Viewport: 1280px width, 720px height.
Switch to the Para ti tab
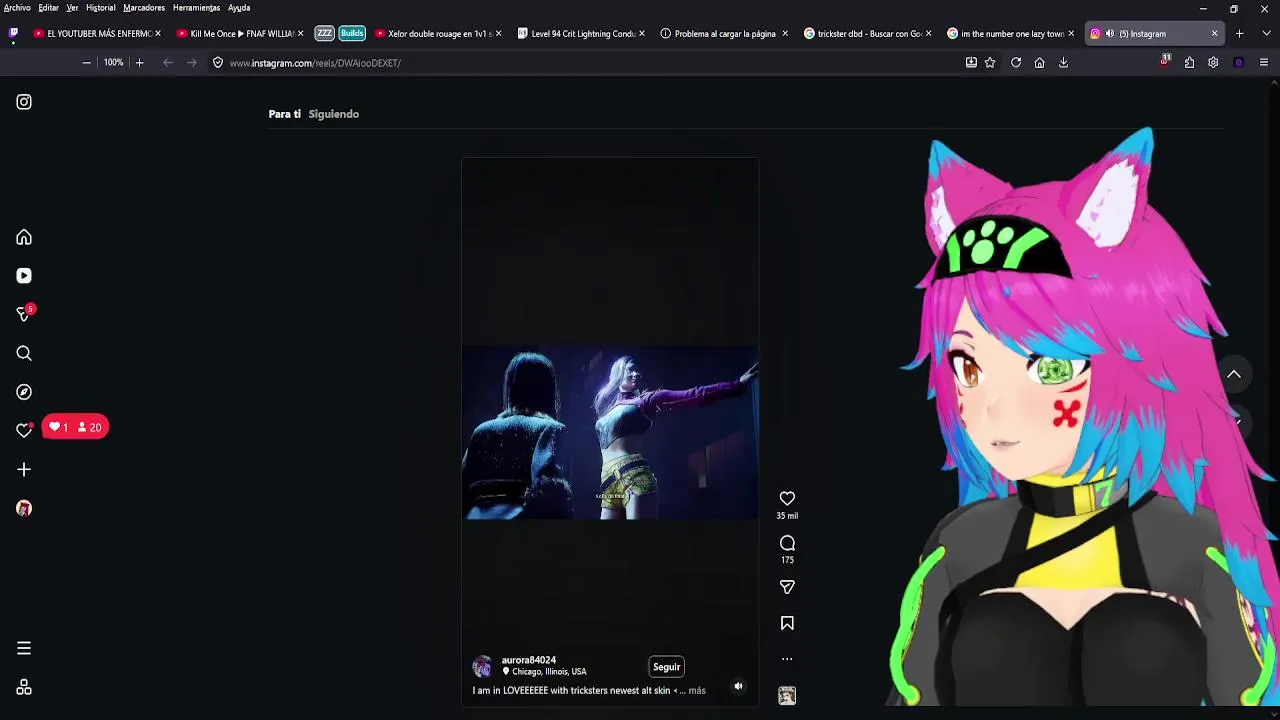point(284,114)
